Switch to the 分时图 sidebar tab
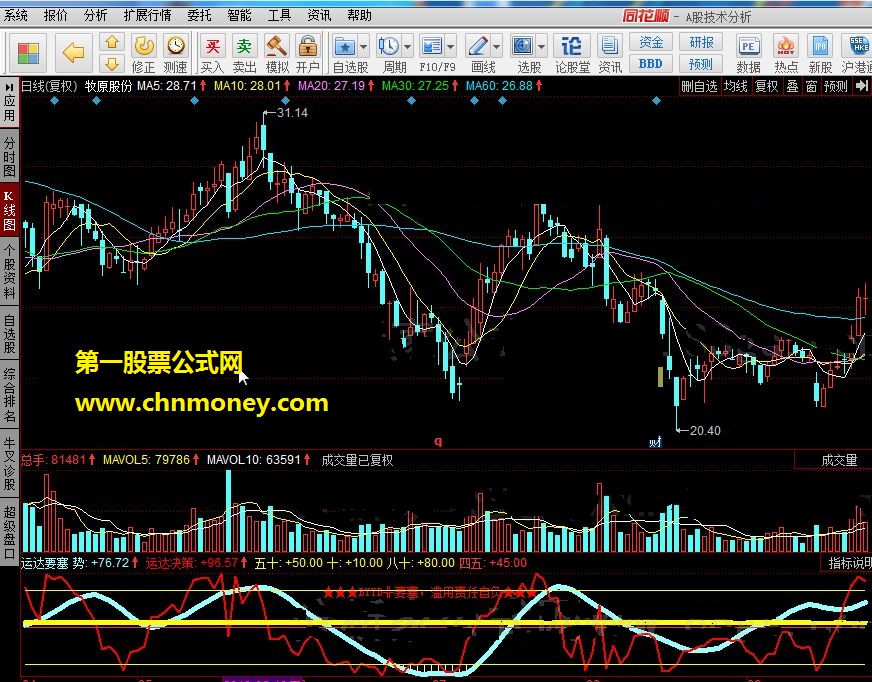 pos(9,156)
